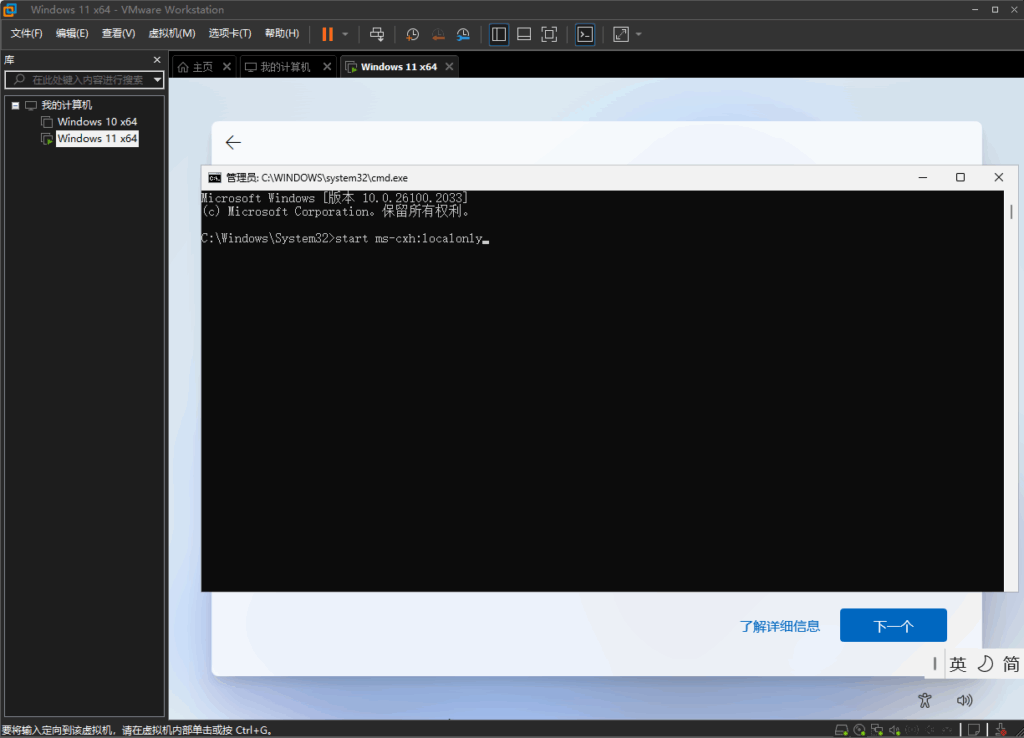The image size is (1024, 738).
Task: Maximize the cmd.exe window
Action: [960, 177]
